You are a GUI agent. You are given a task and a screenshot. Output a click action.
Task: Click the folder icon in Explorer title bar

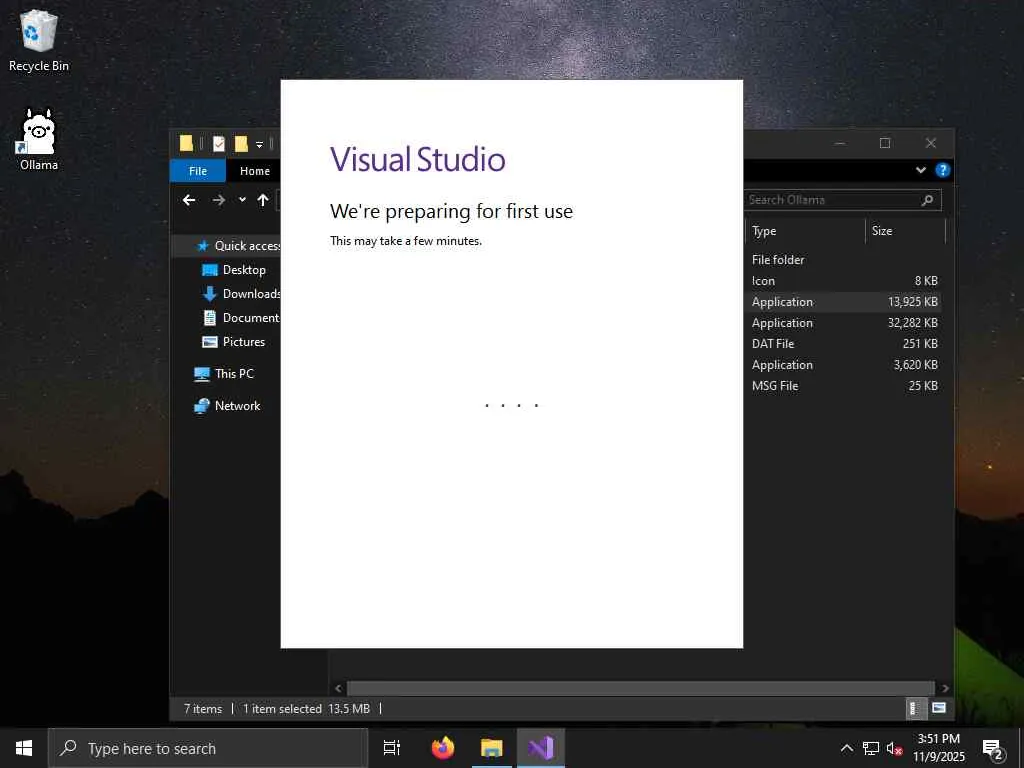coord(187,143)
